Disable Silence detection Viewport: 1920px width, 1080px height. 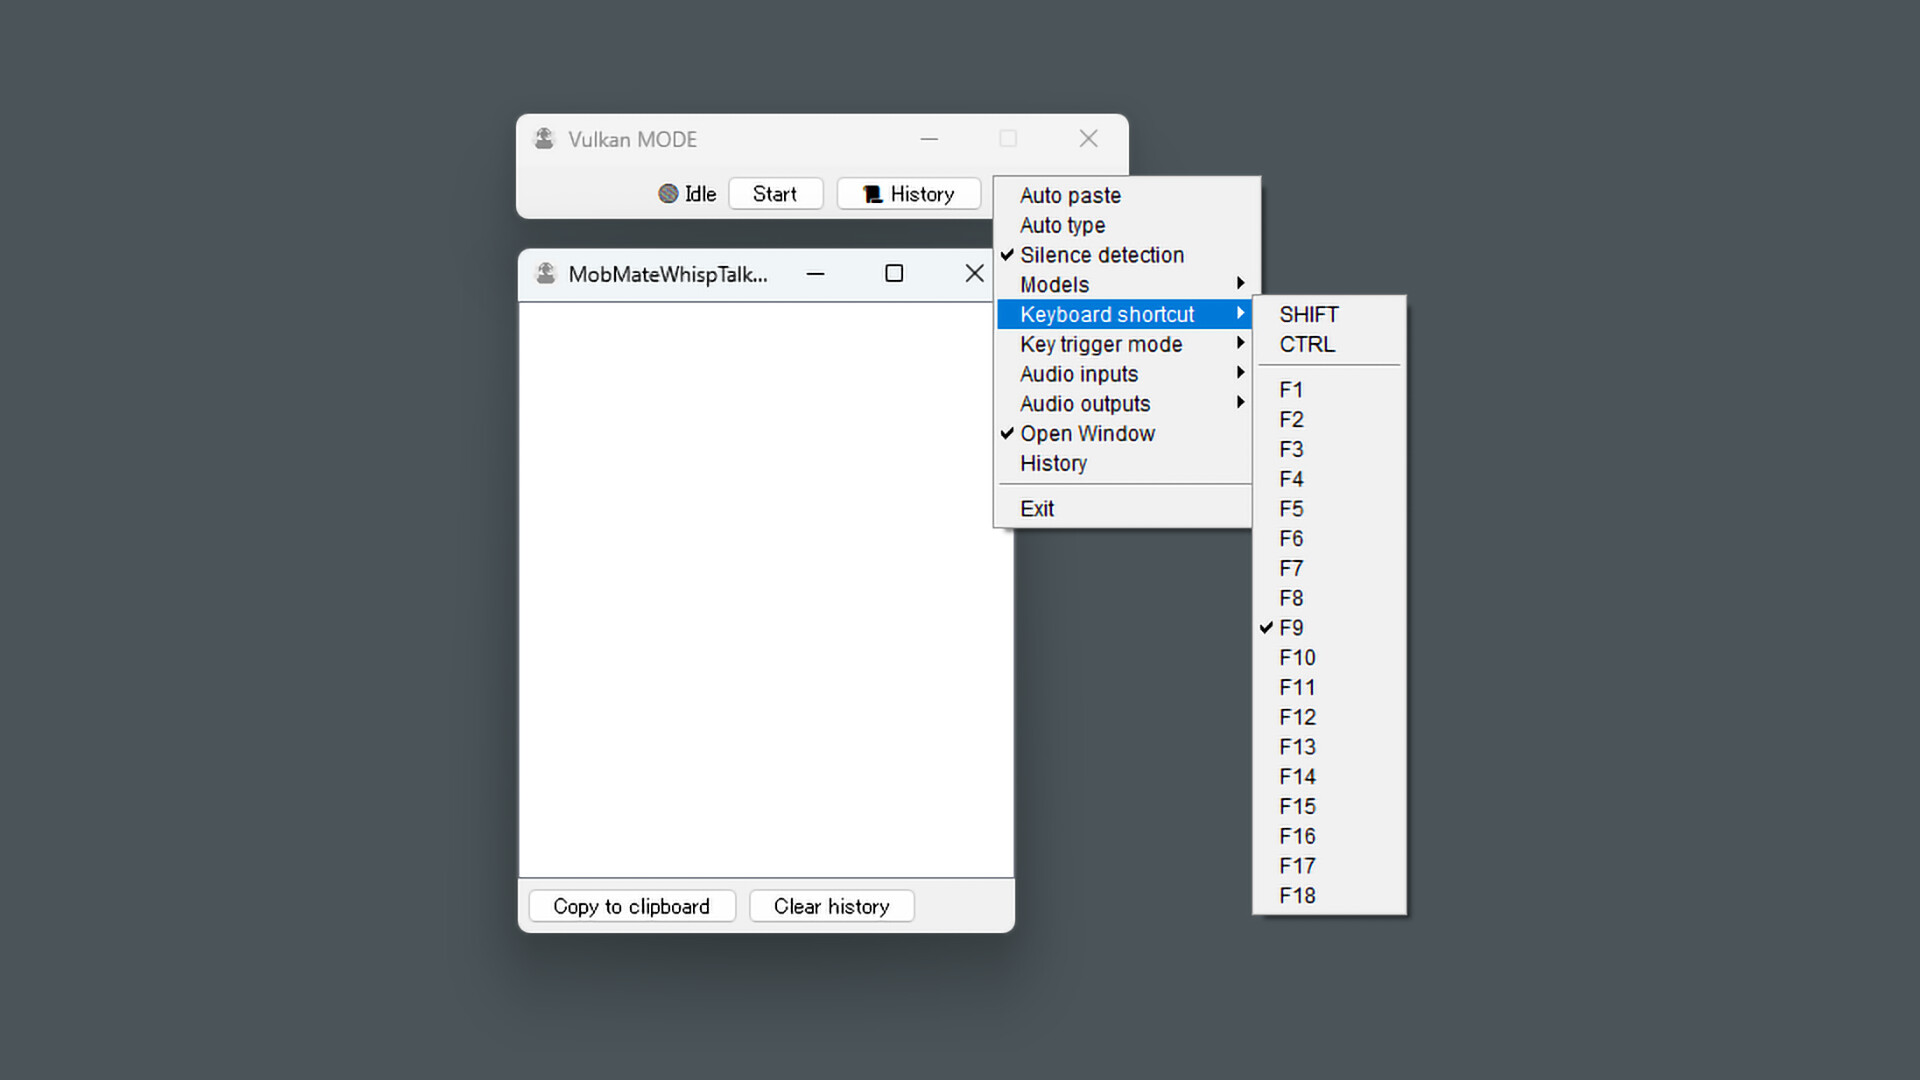[x=1101, y=255]
